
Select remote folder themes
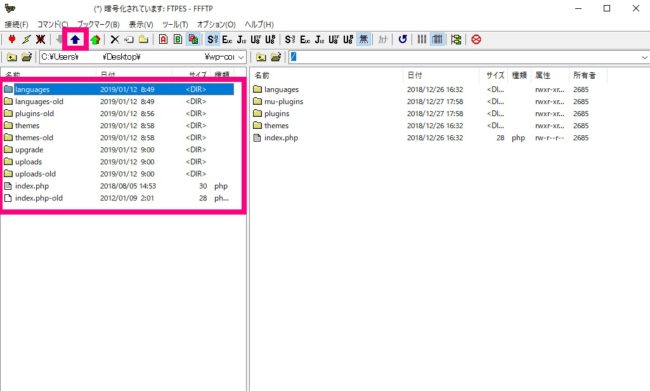pos(276,126)
